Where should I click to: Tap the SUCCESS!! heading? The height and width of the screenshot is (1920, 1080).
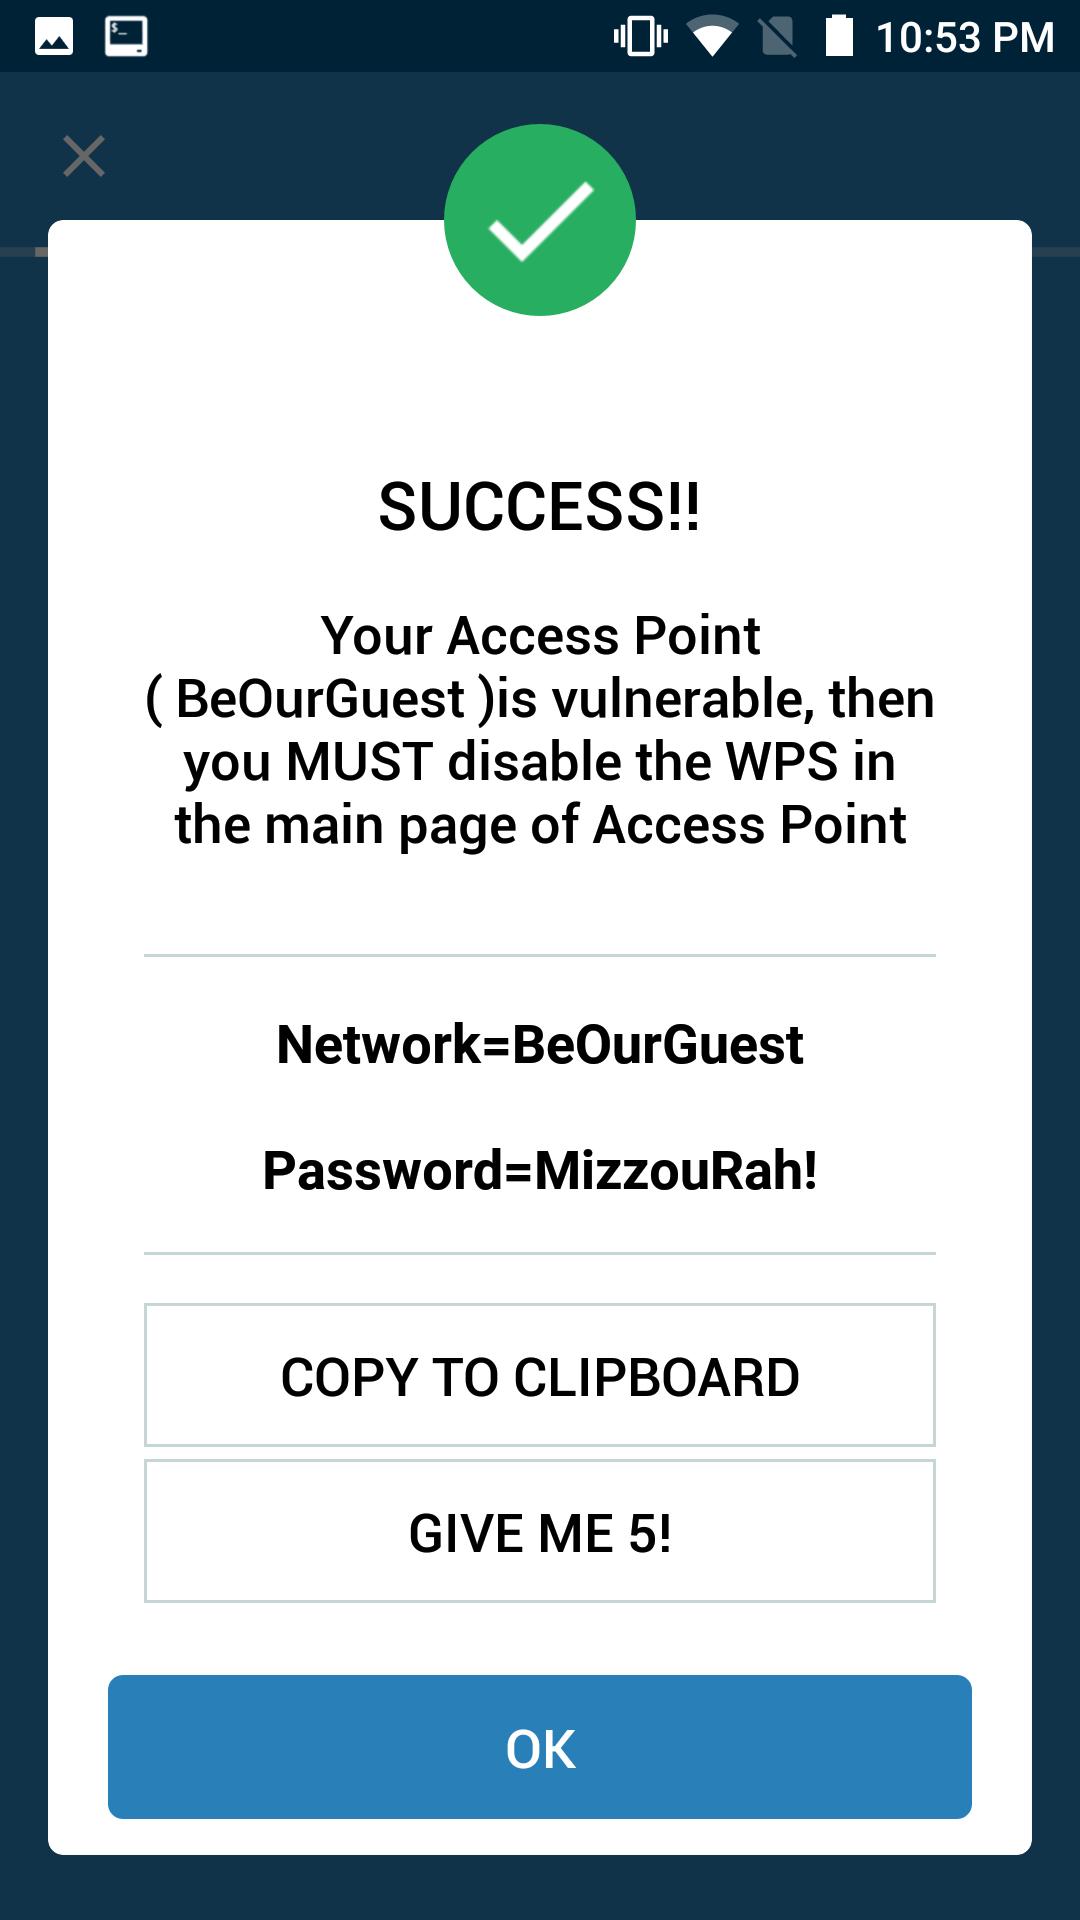point(540,507)
